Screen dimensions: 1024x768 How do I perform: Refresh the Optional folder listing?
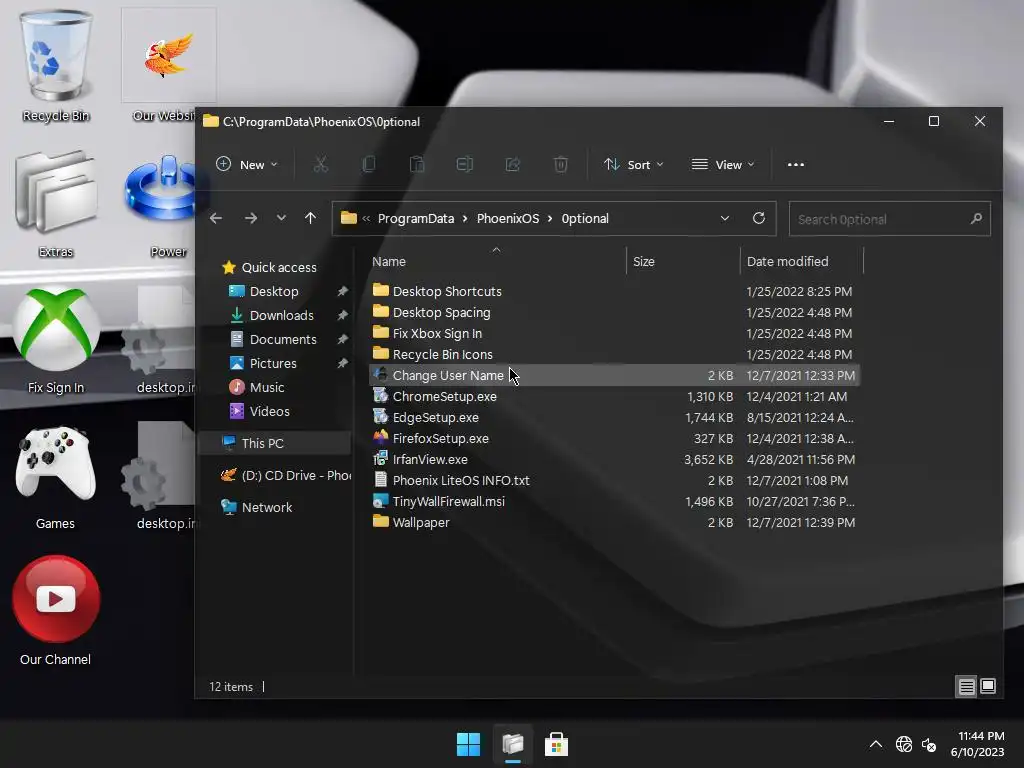coord(758,218)
